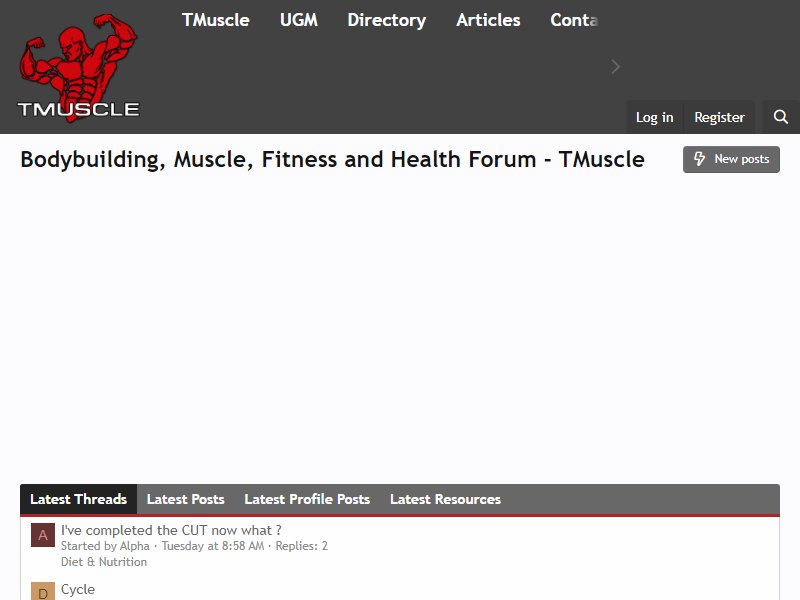Viewport: 800px width, 600px height.
Task: Switch to the Latest Posts tab
Action: click(186, 499)
